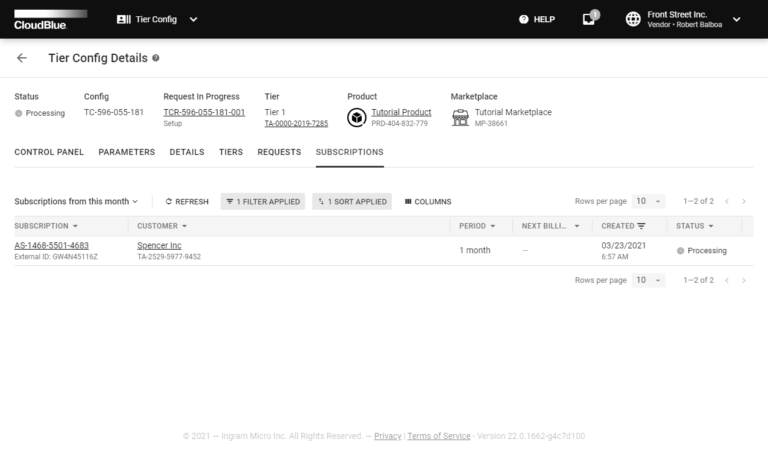
Task: Expand the Tier Config module dropdown chevron
Action: pos(193,20)
